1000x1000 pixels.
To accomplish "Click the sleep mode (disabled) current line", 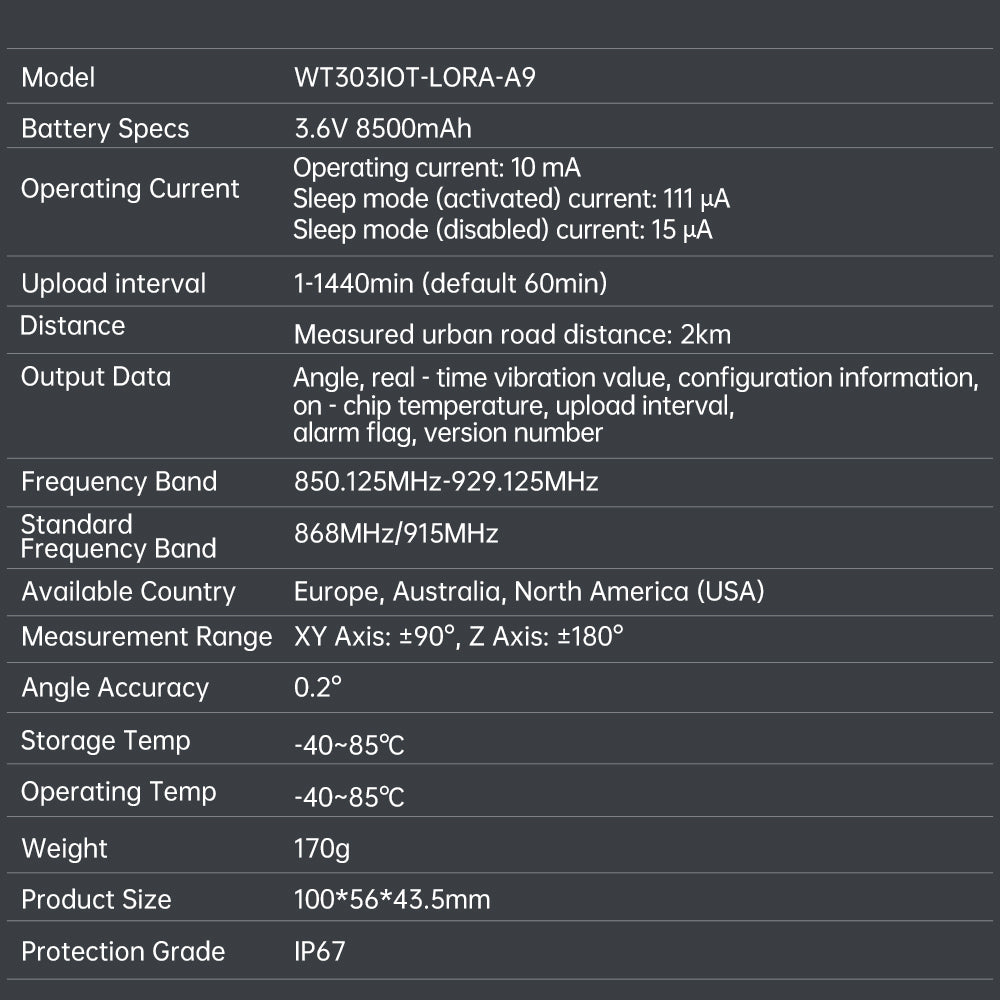I will tap(502, 230).
